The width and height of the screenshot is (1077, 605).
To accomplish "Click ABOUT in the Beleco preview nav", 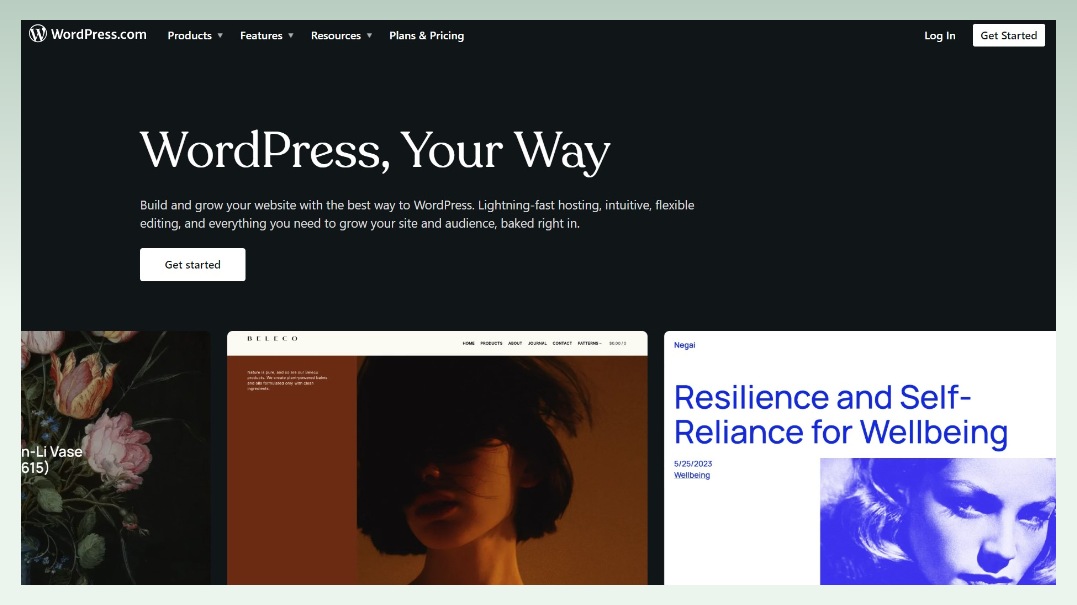I will (515, 343).
